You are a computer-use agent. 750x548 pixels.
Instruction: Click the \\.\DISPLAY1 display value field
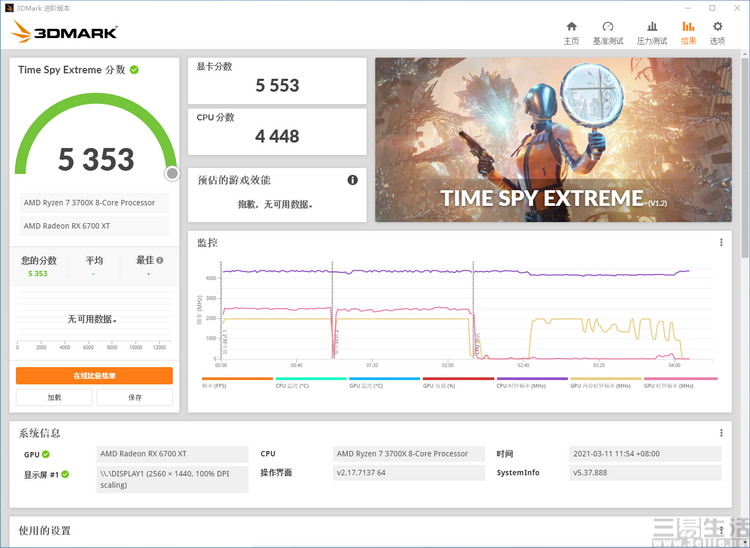(172, 479)
